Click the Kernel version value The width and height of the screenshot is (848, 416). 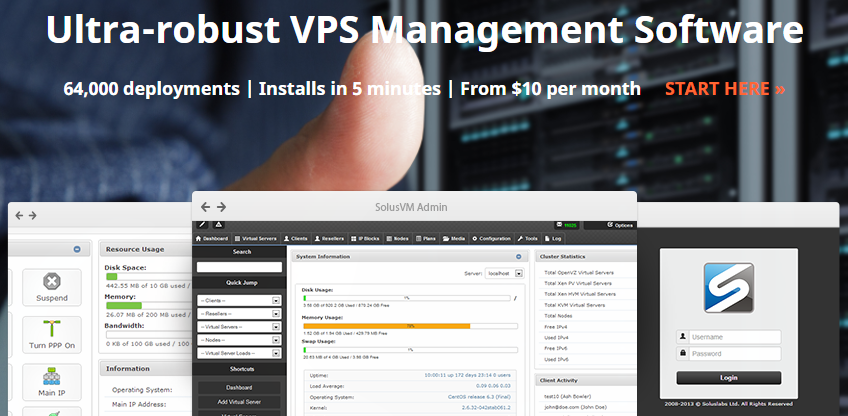(486, 407)
